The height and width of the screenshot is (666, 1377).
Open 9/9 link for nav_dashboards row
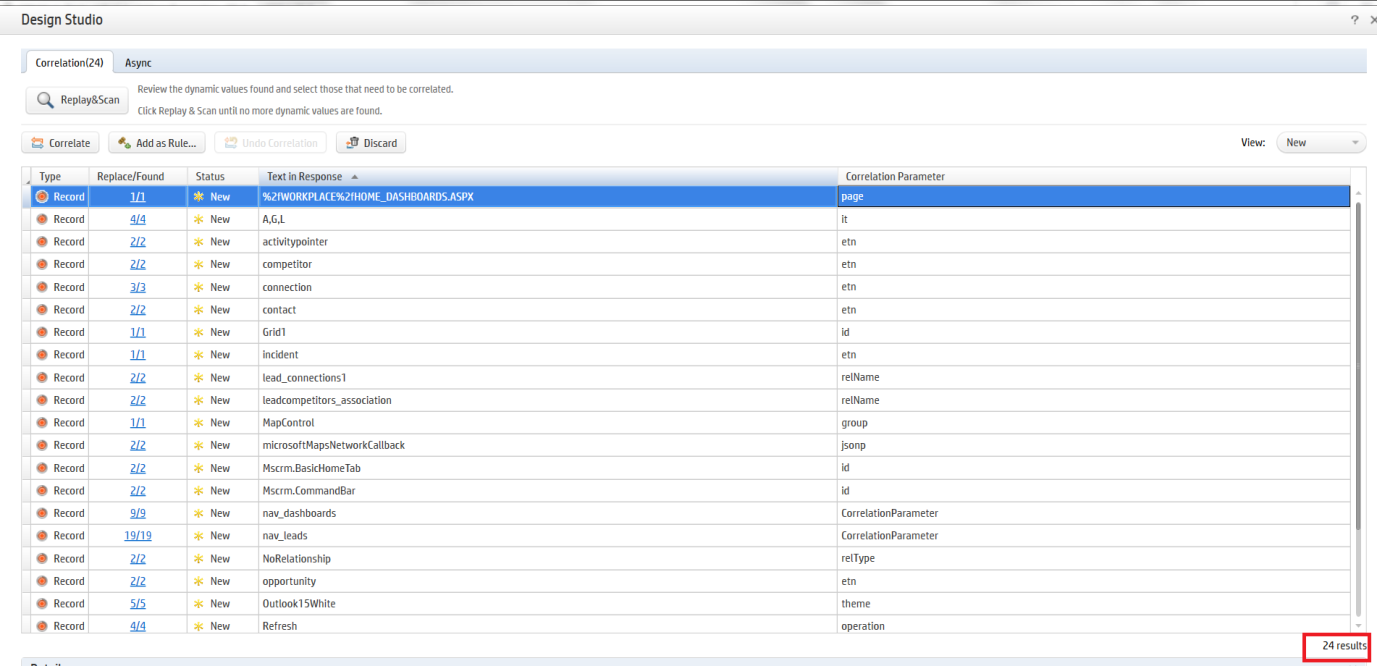tap(138, 513)
